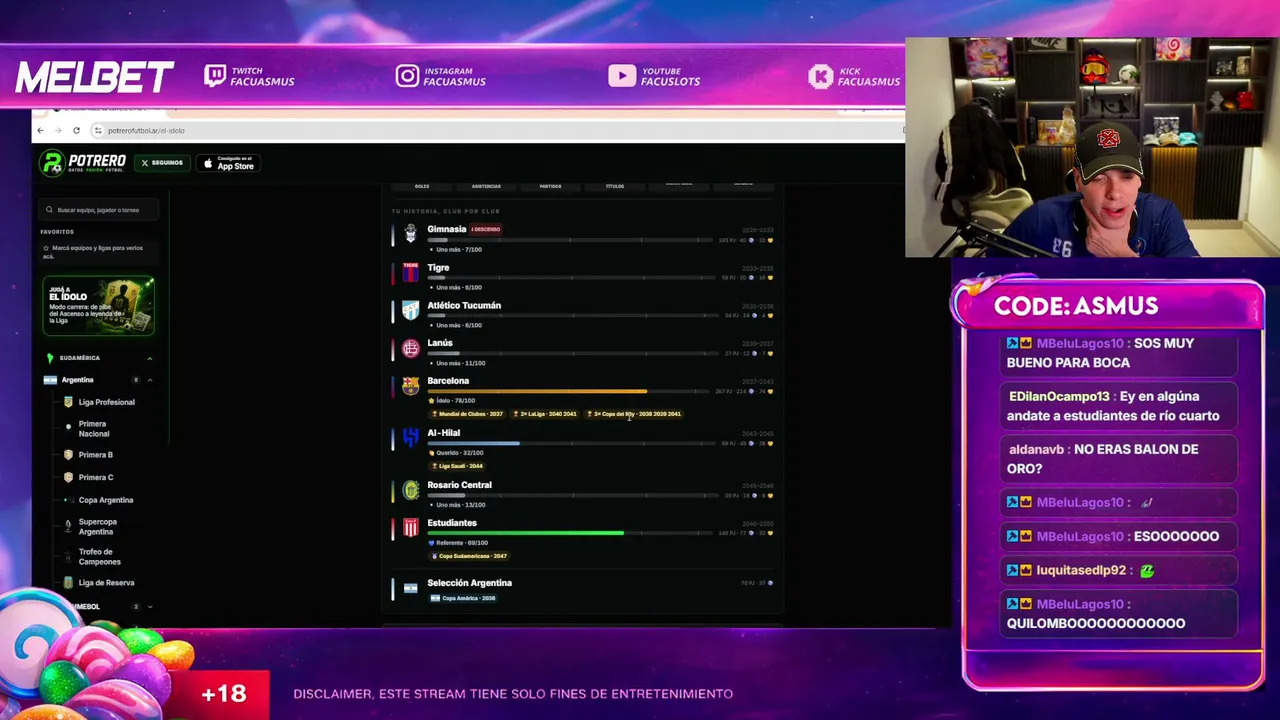Click the Potrero logo in the site header
This screenshot has width=1280, height=720.
click(x=83, y=163)
